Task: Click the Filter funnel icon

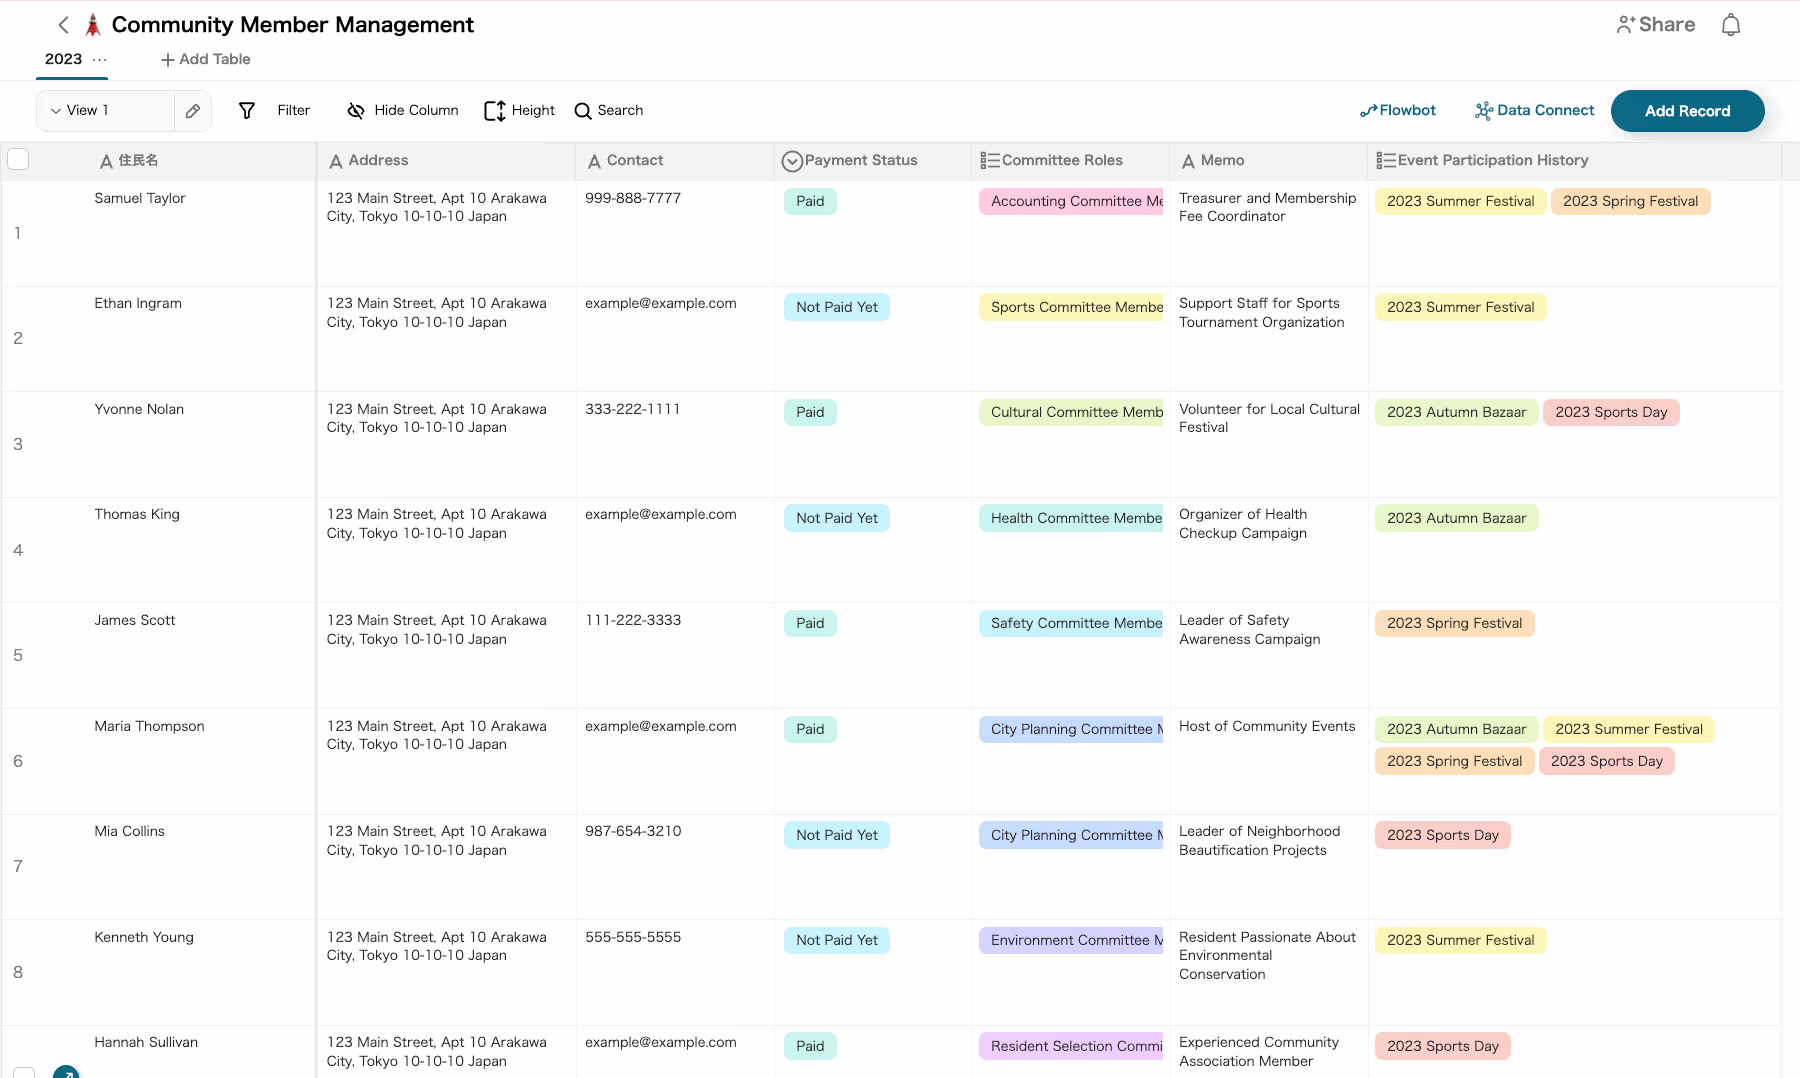Action: click(x=247, y=111)
